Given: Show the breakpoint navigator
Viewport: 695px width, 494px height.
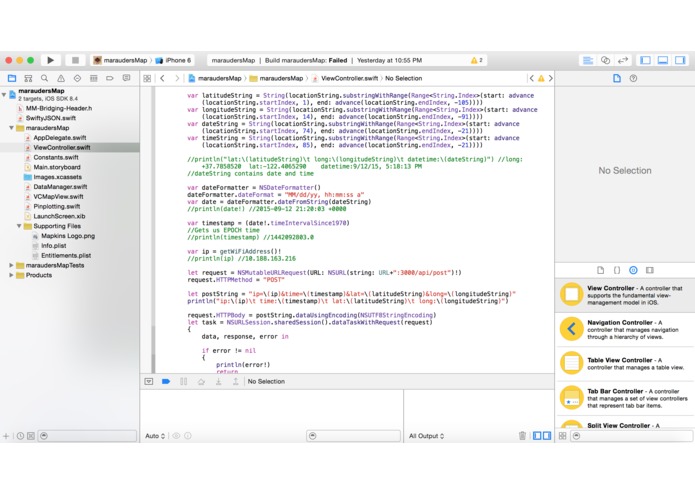Looking at the screenshot, I should 110,78.
